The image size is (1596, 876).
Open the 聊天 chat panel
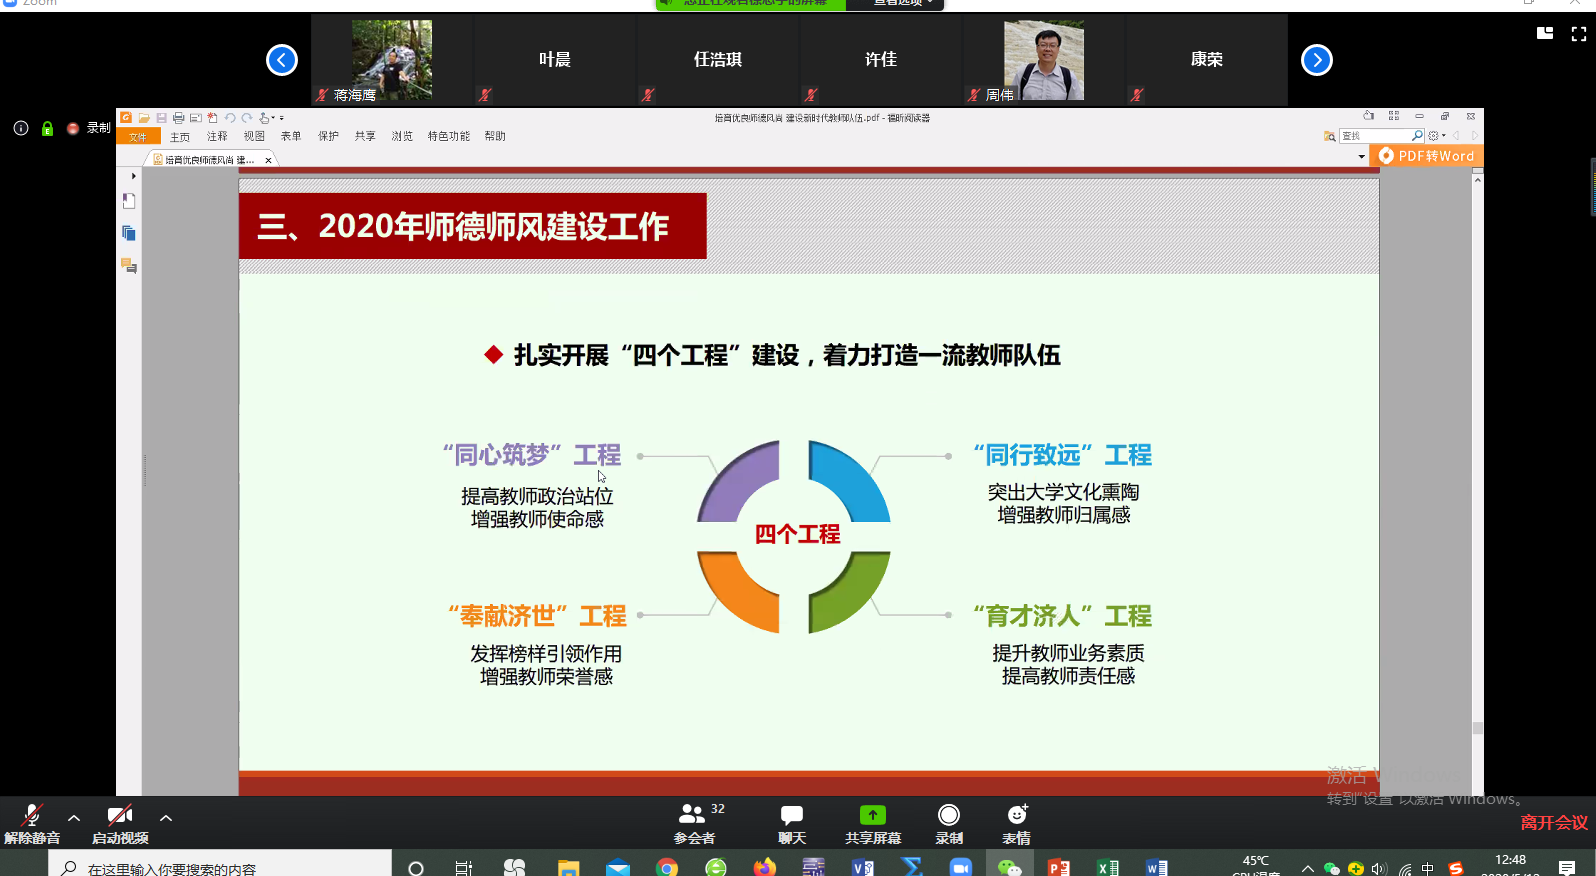pos(792,824)
